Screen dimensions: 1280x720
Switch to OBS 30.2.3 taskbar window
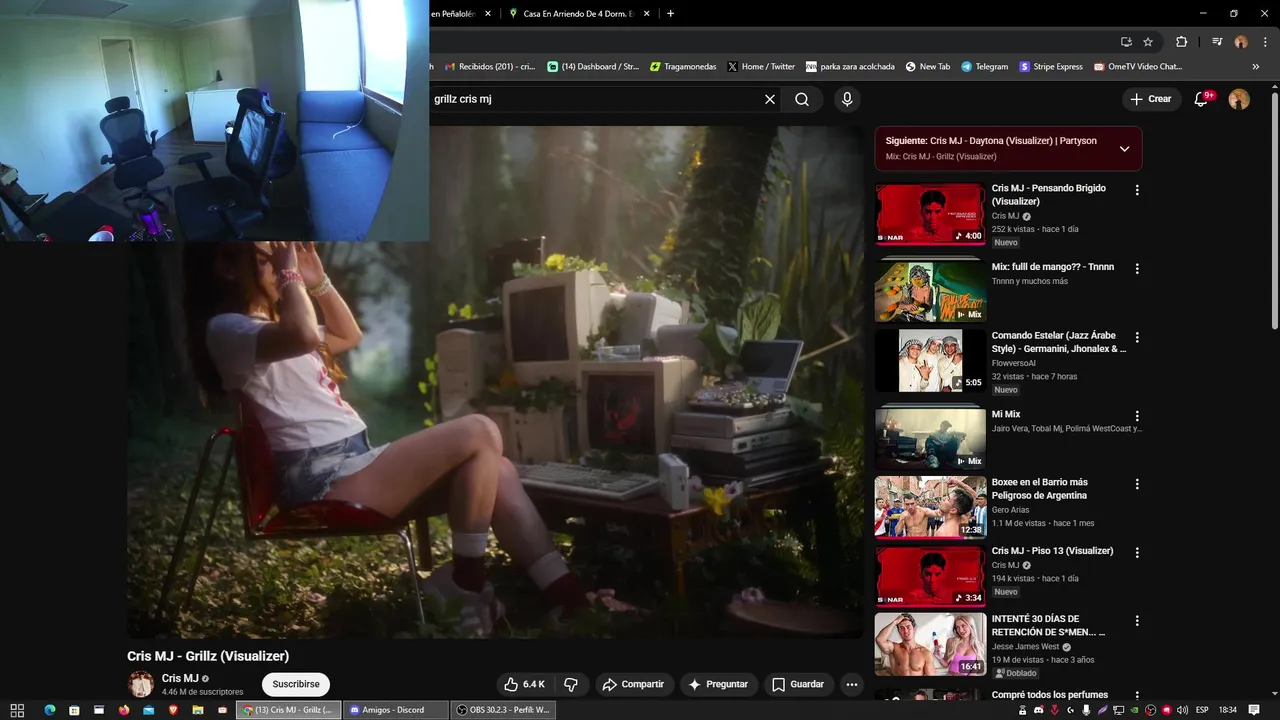tap(503, 710)
